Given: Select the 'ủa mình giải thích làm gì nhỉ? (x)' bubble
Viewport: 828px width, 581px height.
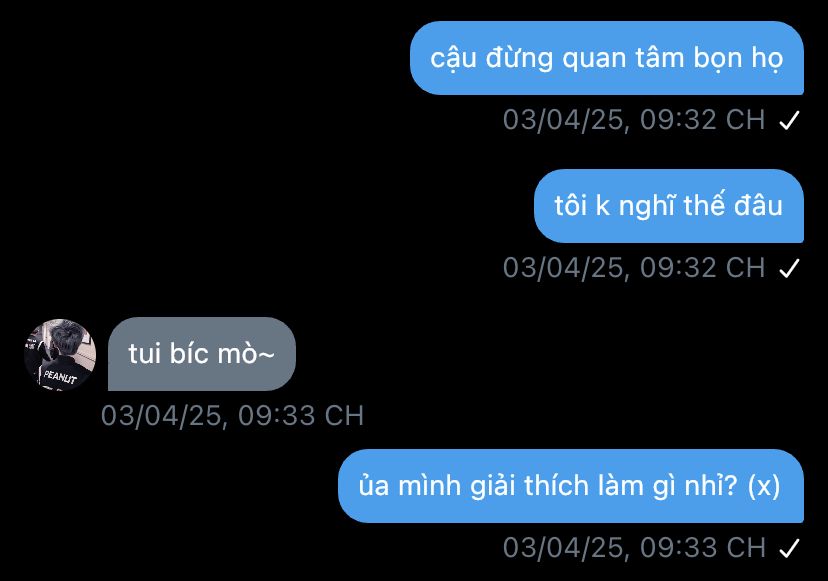Looking at the screenshot, I should (570, 486).
